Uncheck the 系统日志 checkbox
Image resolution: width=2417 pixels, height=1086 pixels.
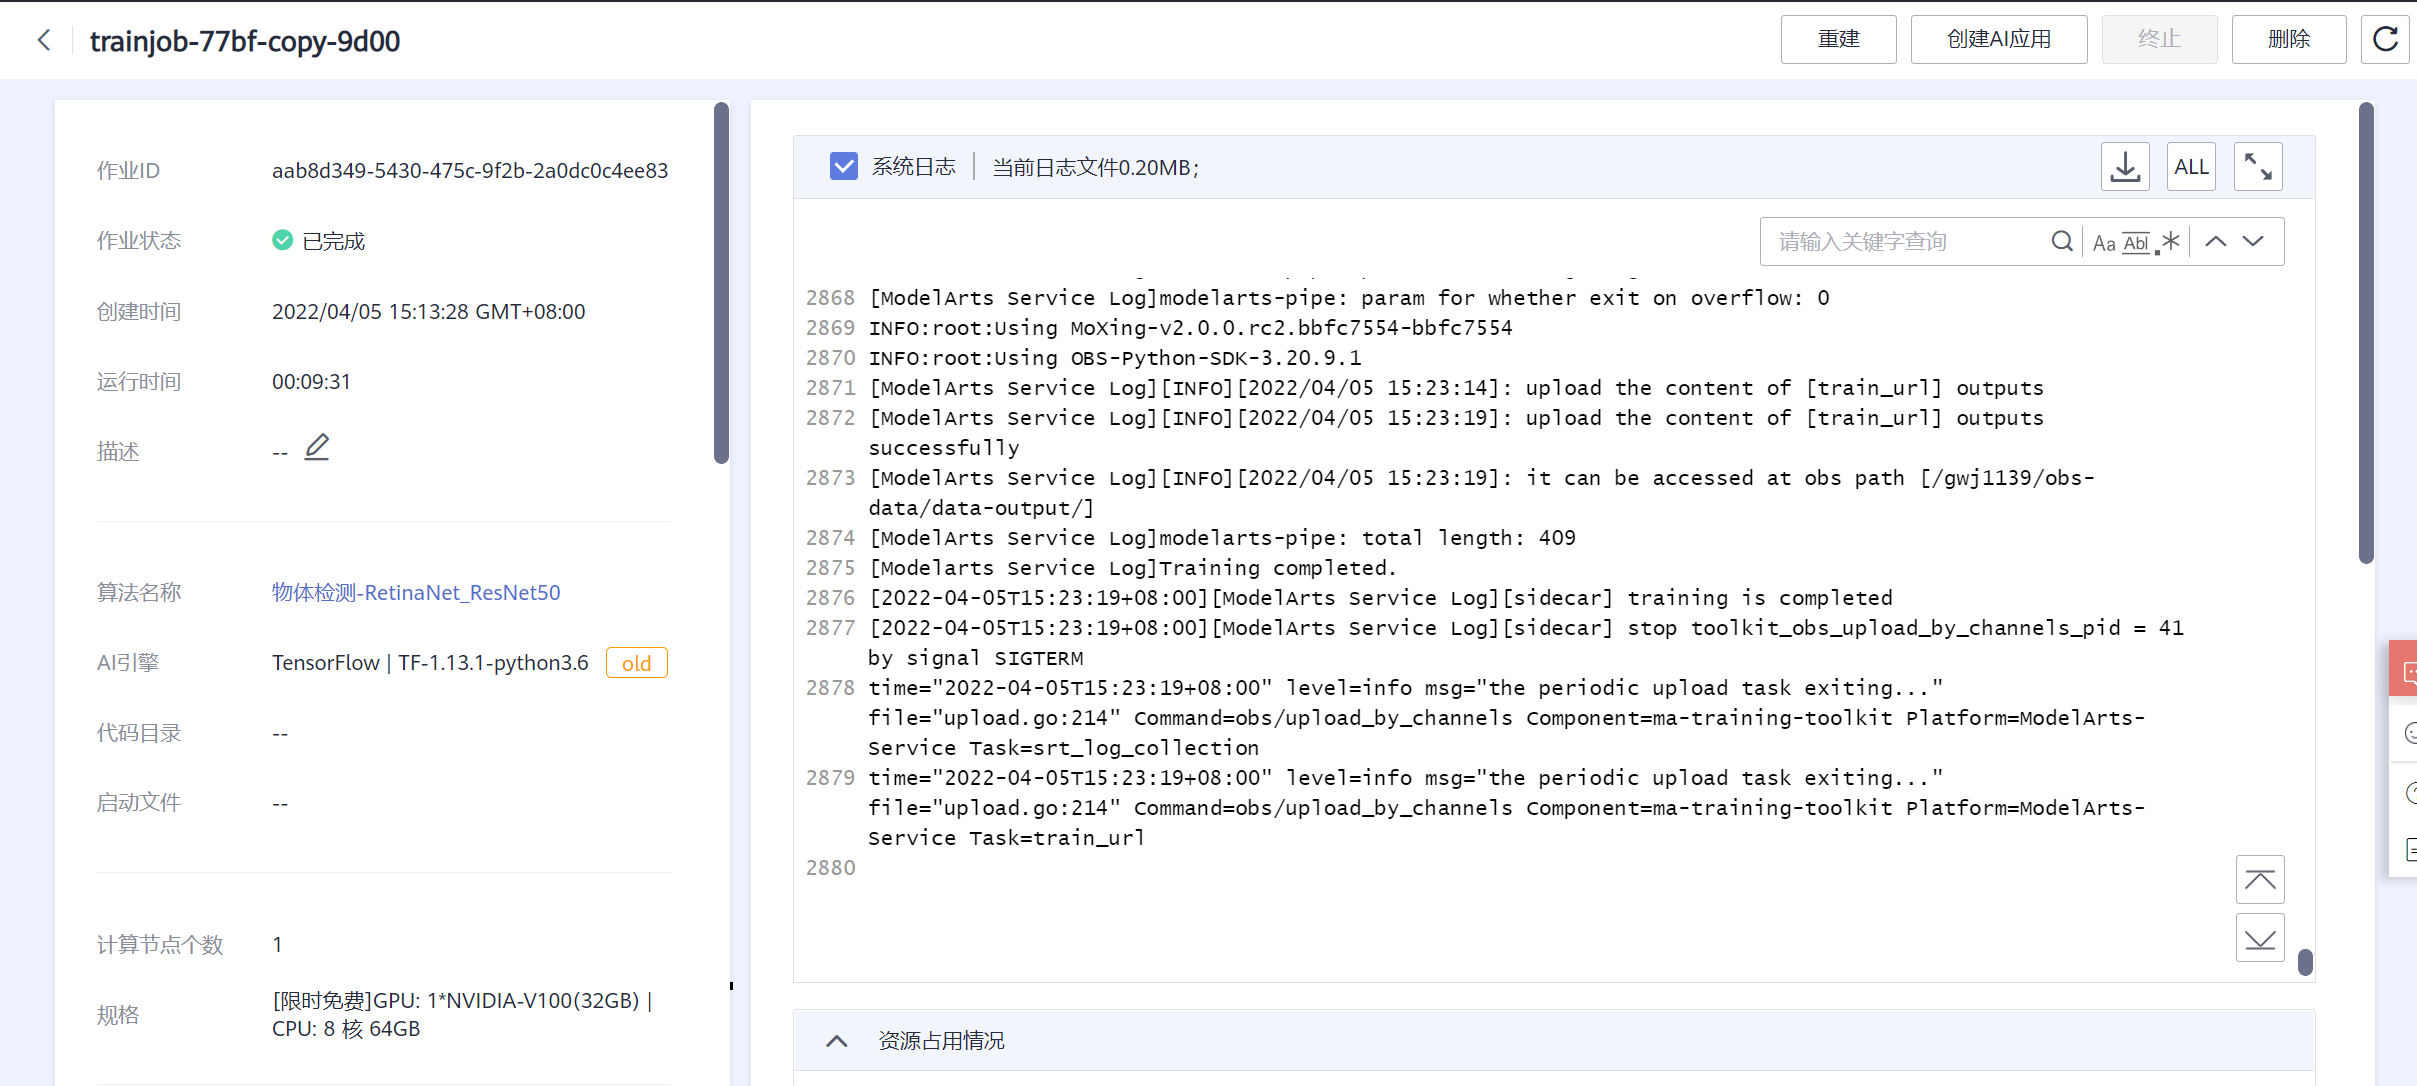[x=843, y=167]
